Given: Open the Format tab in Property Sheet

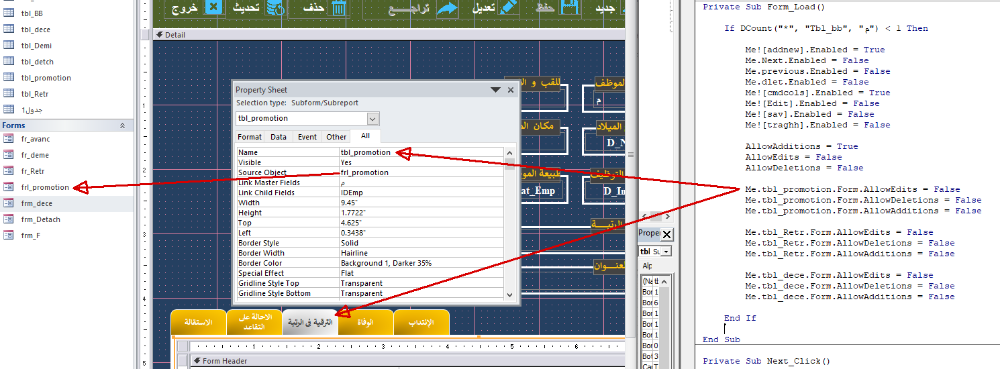Looking at the screenshot, I should pos(249,137).
